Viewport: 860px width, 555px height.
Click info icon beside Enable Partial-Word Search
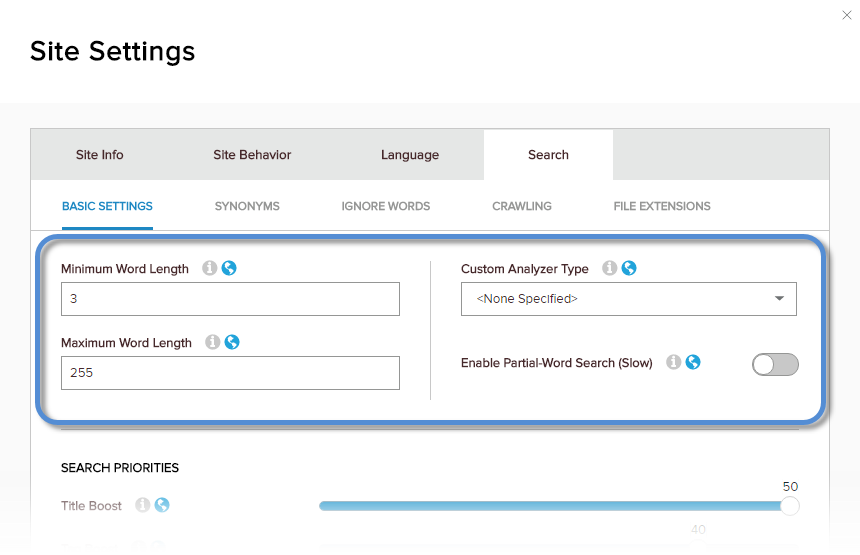coord(674,362)
